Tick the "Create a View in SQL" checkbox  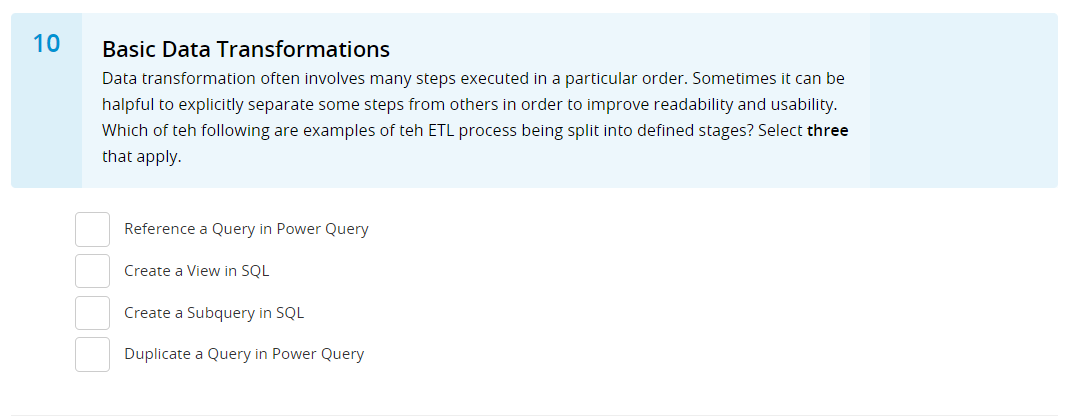point(93,271)
